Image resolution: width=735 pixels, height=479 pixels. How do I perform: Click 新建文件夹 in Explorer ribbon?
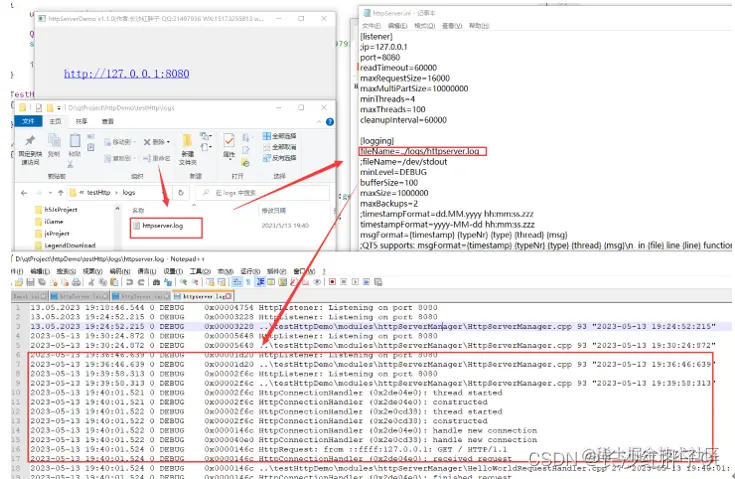188,150
